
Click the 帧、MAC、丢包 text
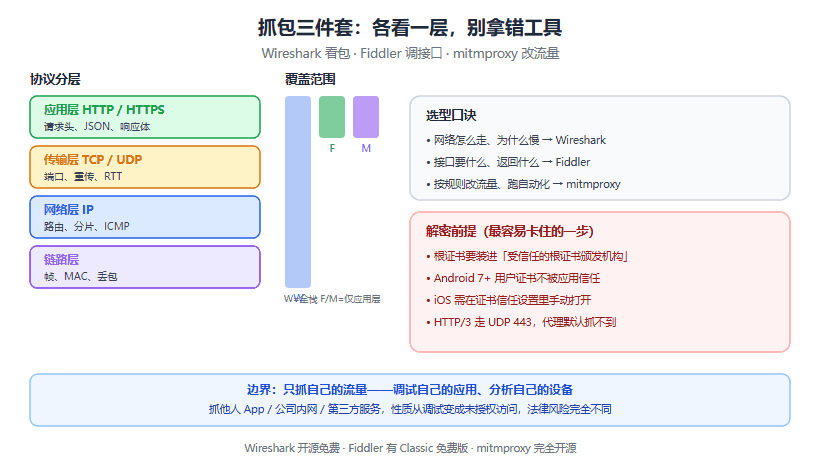pos(81,277)
